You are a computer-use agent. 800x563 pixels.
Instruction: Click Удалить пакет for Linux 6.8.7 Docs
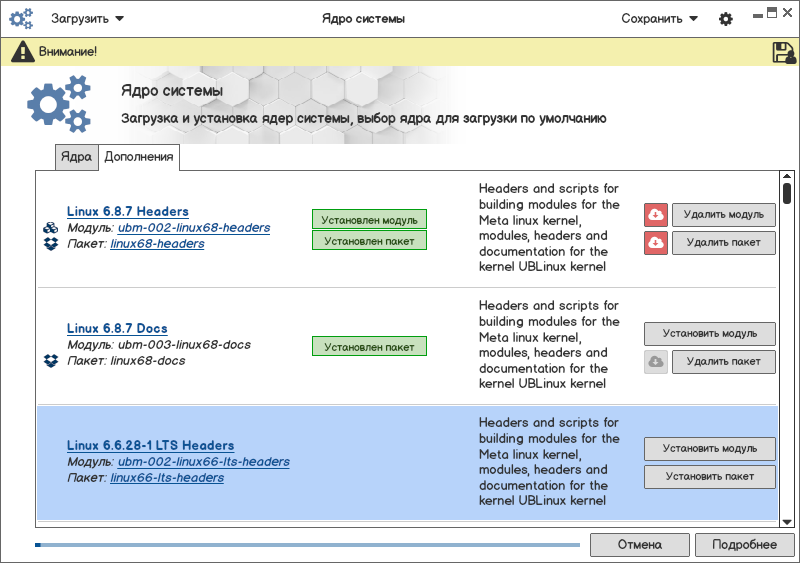click(723, 362)
